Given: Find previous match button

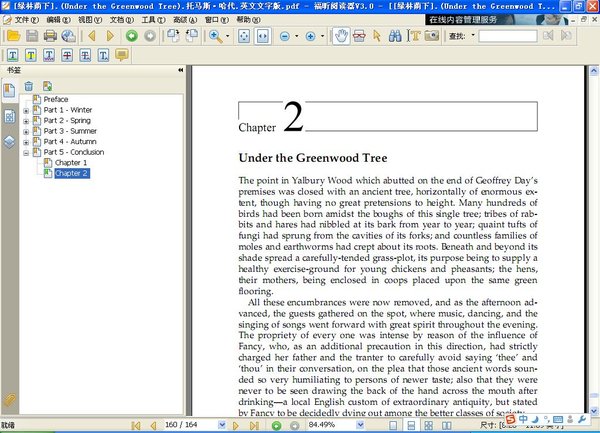Looking at the screenshot, I should (548, 36).
